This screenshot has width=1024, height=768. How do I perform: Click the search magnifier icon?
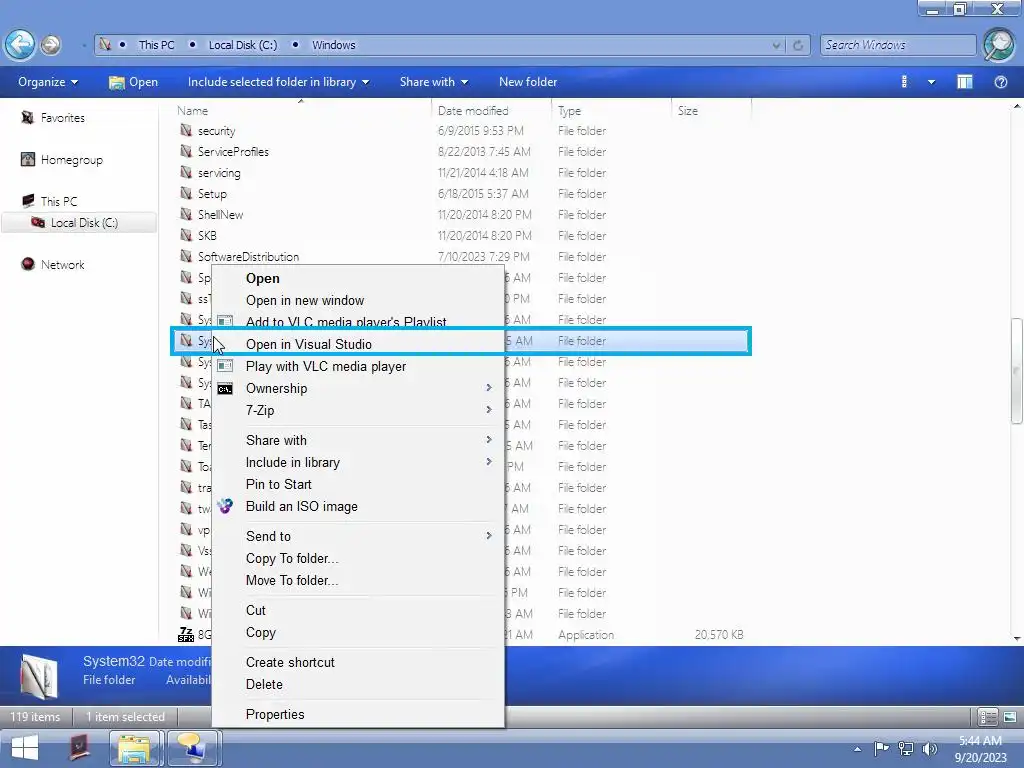pyautogui.click(x=999, y=45)
